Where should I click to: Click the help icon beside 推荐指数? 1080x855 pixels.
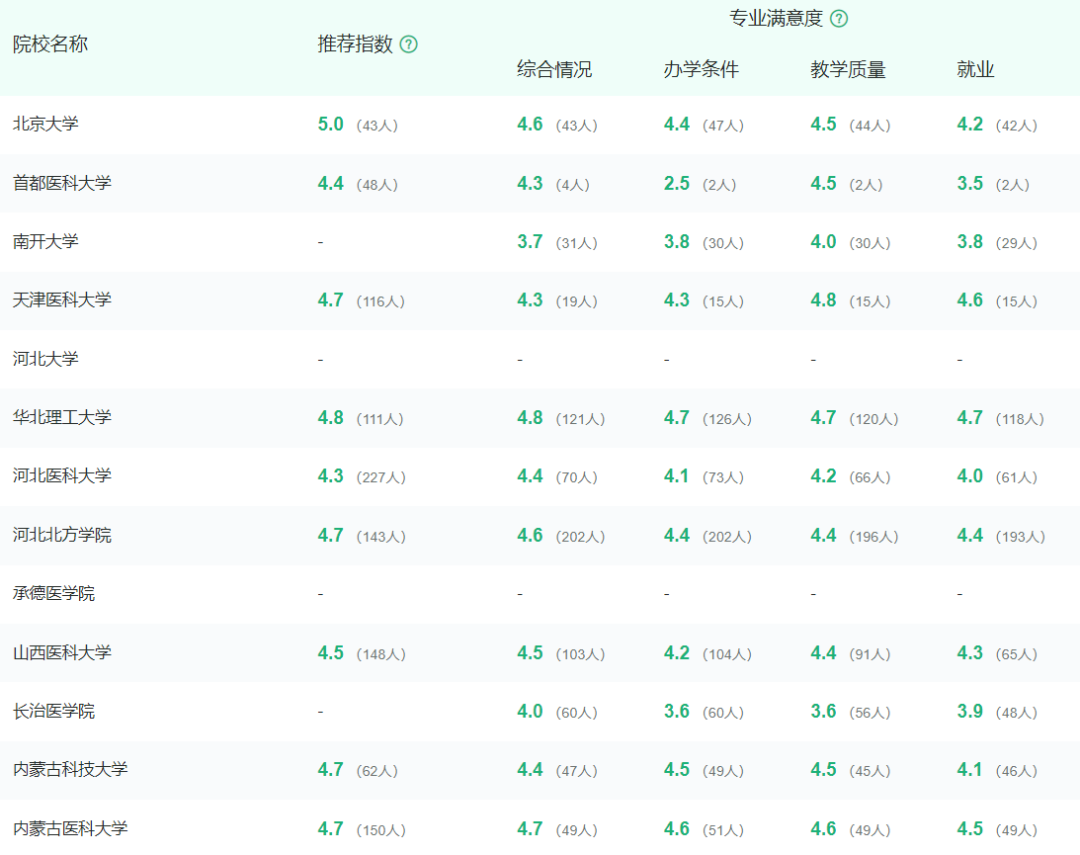click(x=408, y=45)
